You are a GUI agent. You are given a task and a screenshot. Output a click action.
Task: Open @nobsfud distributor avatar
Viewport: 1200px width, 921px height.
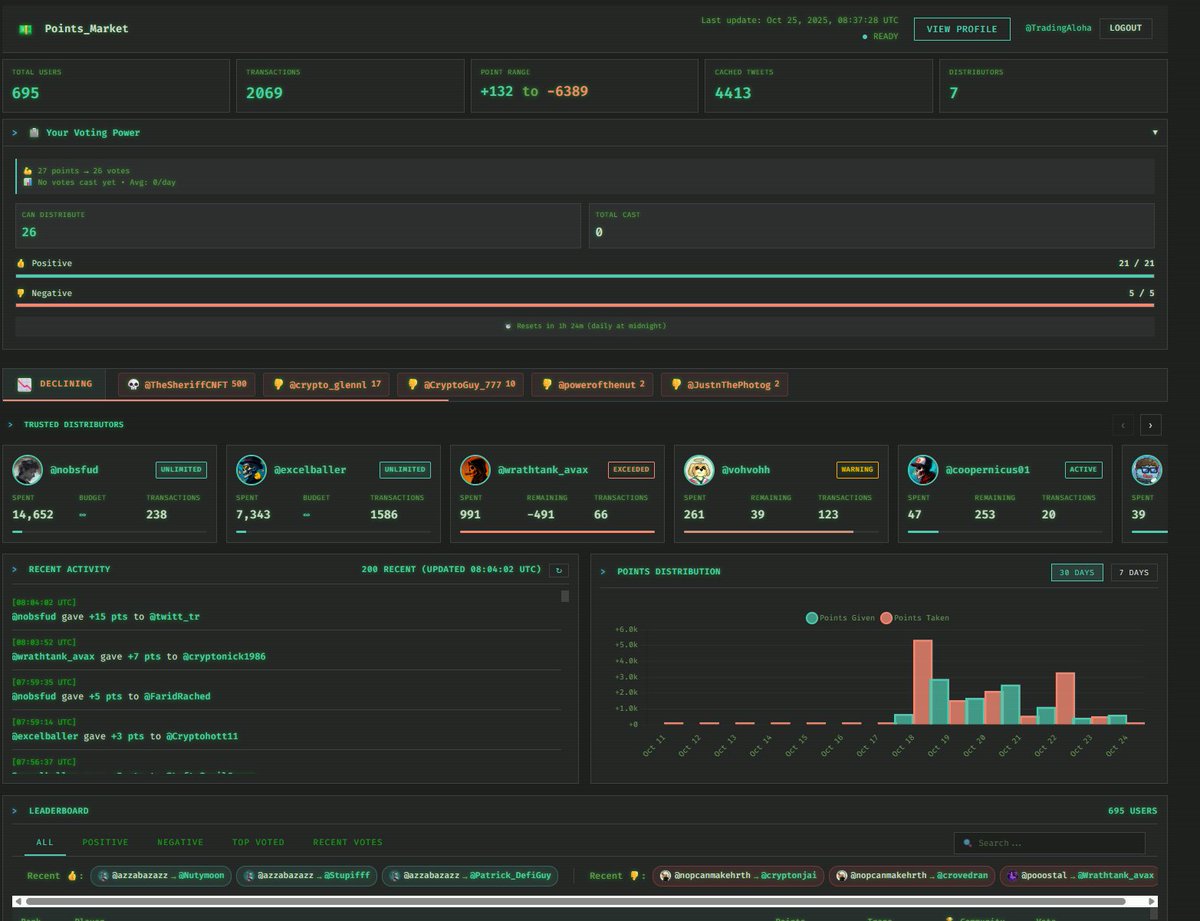27,470
